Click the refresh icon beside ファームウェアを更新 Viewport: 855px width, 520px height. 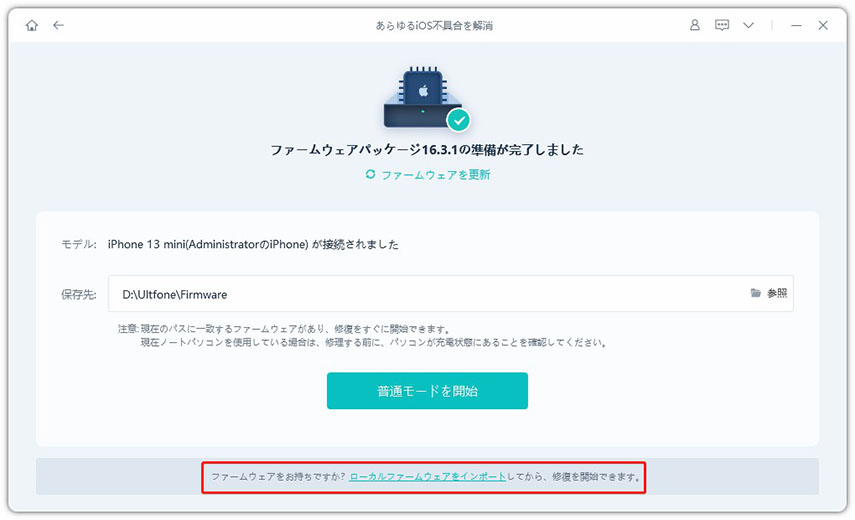click(370, 174)
